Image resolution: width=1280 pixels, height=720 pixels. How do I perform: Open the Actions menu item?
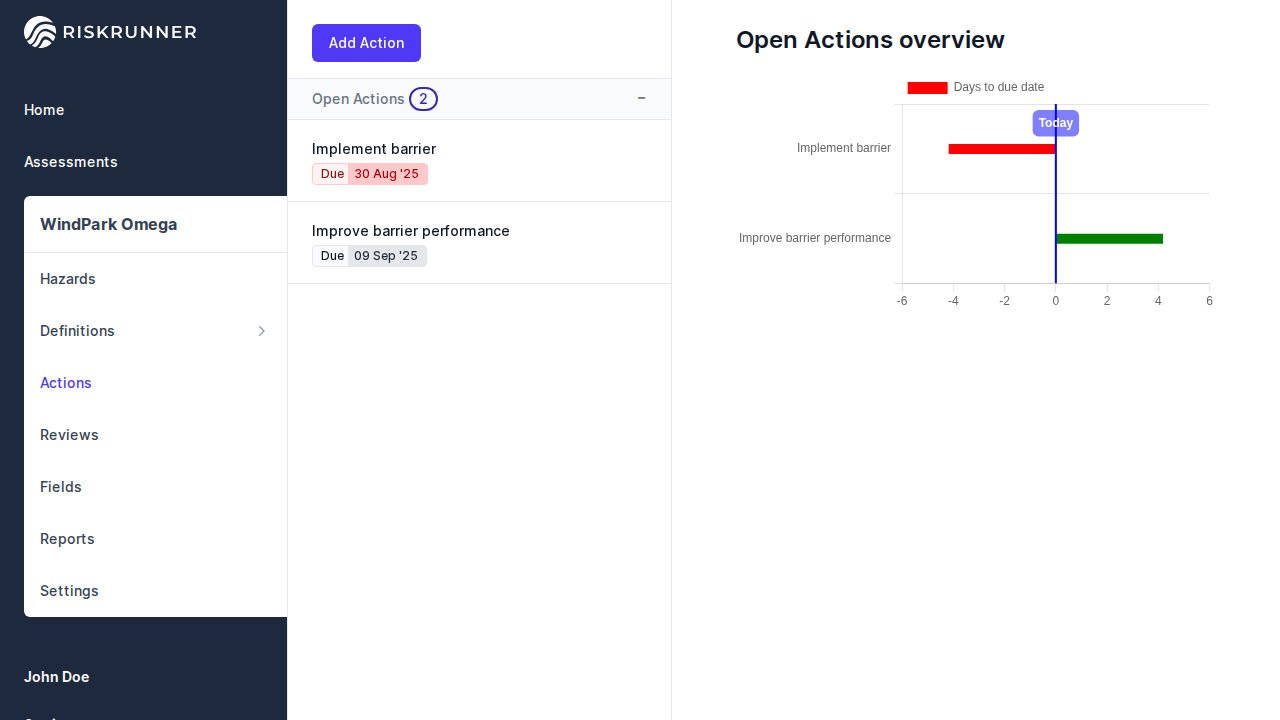click(66, 383)
